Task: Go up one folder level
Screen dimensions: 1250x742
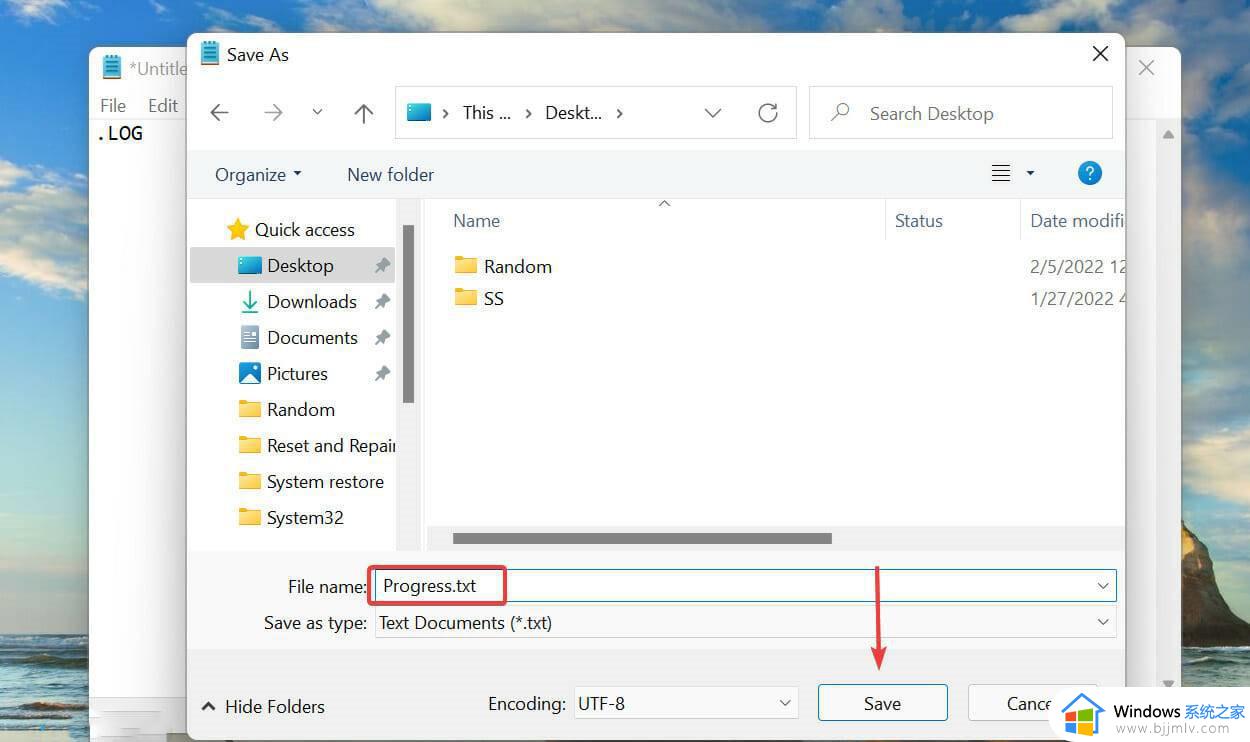Action: pos(363,113)
